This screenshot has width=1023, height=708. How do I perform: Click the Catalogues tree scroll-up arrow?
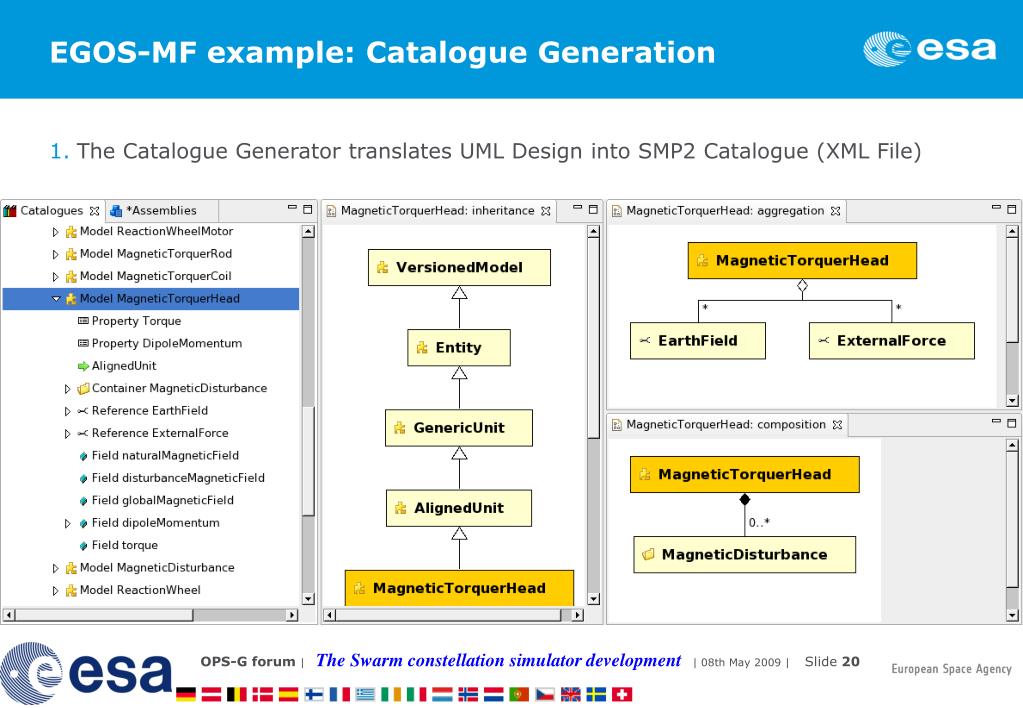[x=309, y=231]
